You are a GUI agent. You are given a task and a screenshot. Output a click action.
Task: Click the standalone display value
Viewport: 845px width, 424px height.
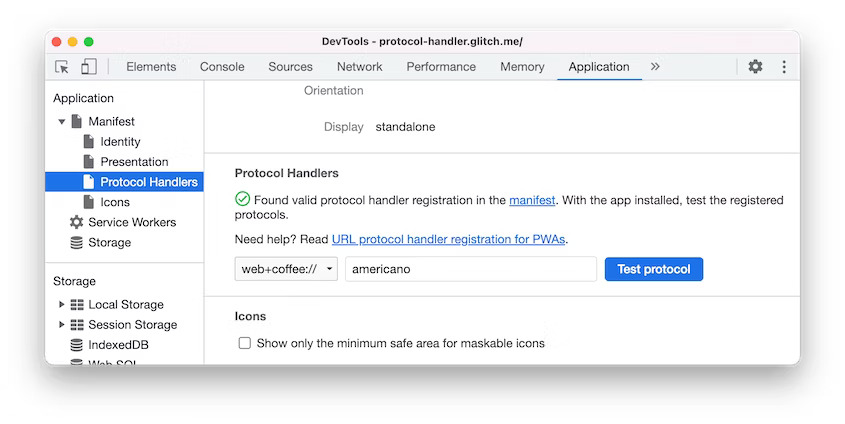405,127
